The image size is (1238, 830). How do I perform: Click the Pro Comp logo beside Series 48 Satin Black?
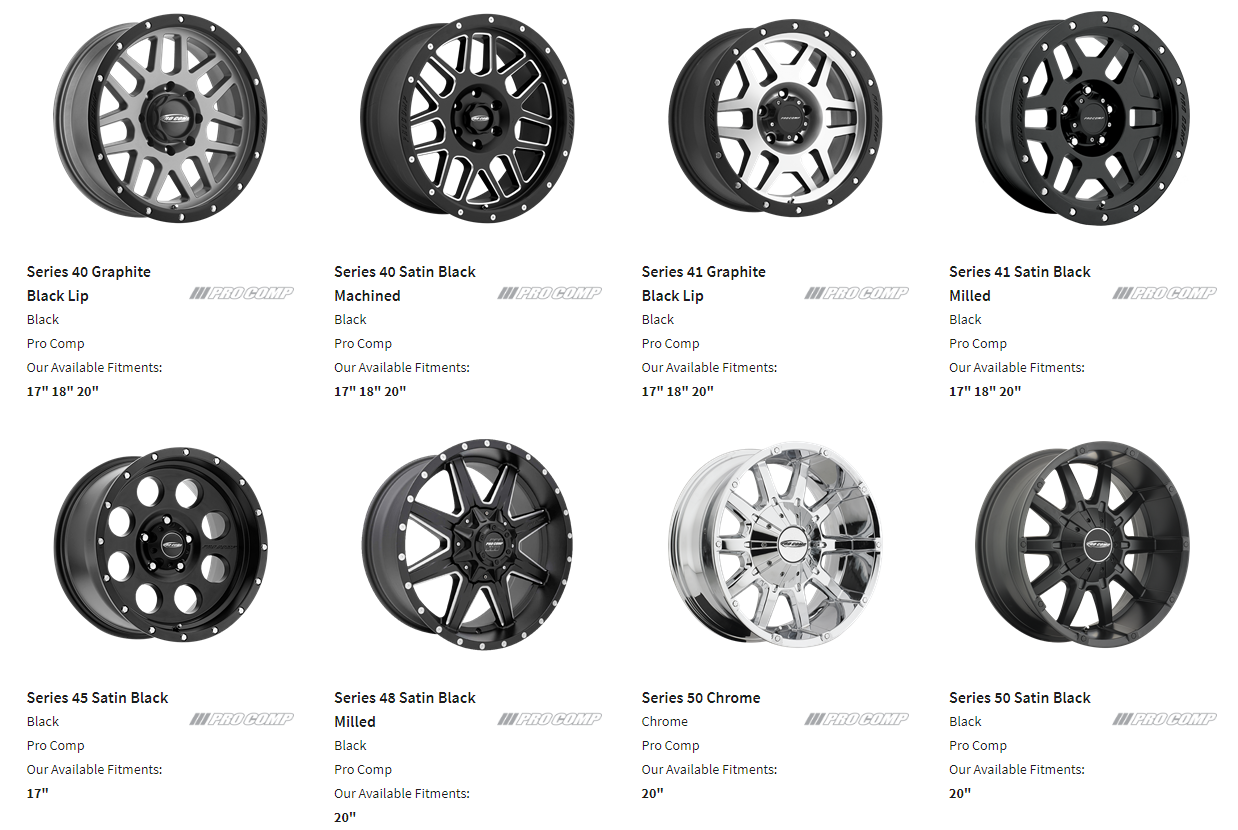550,719
